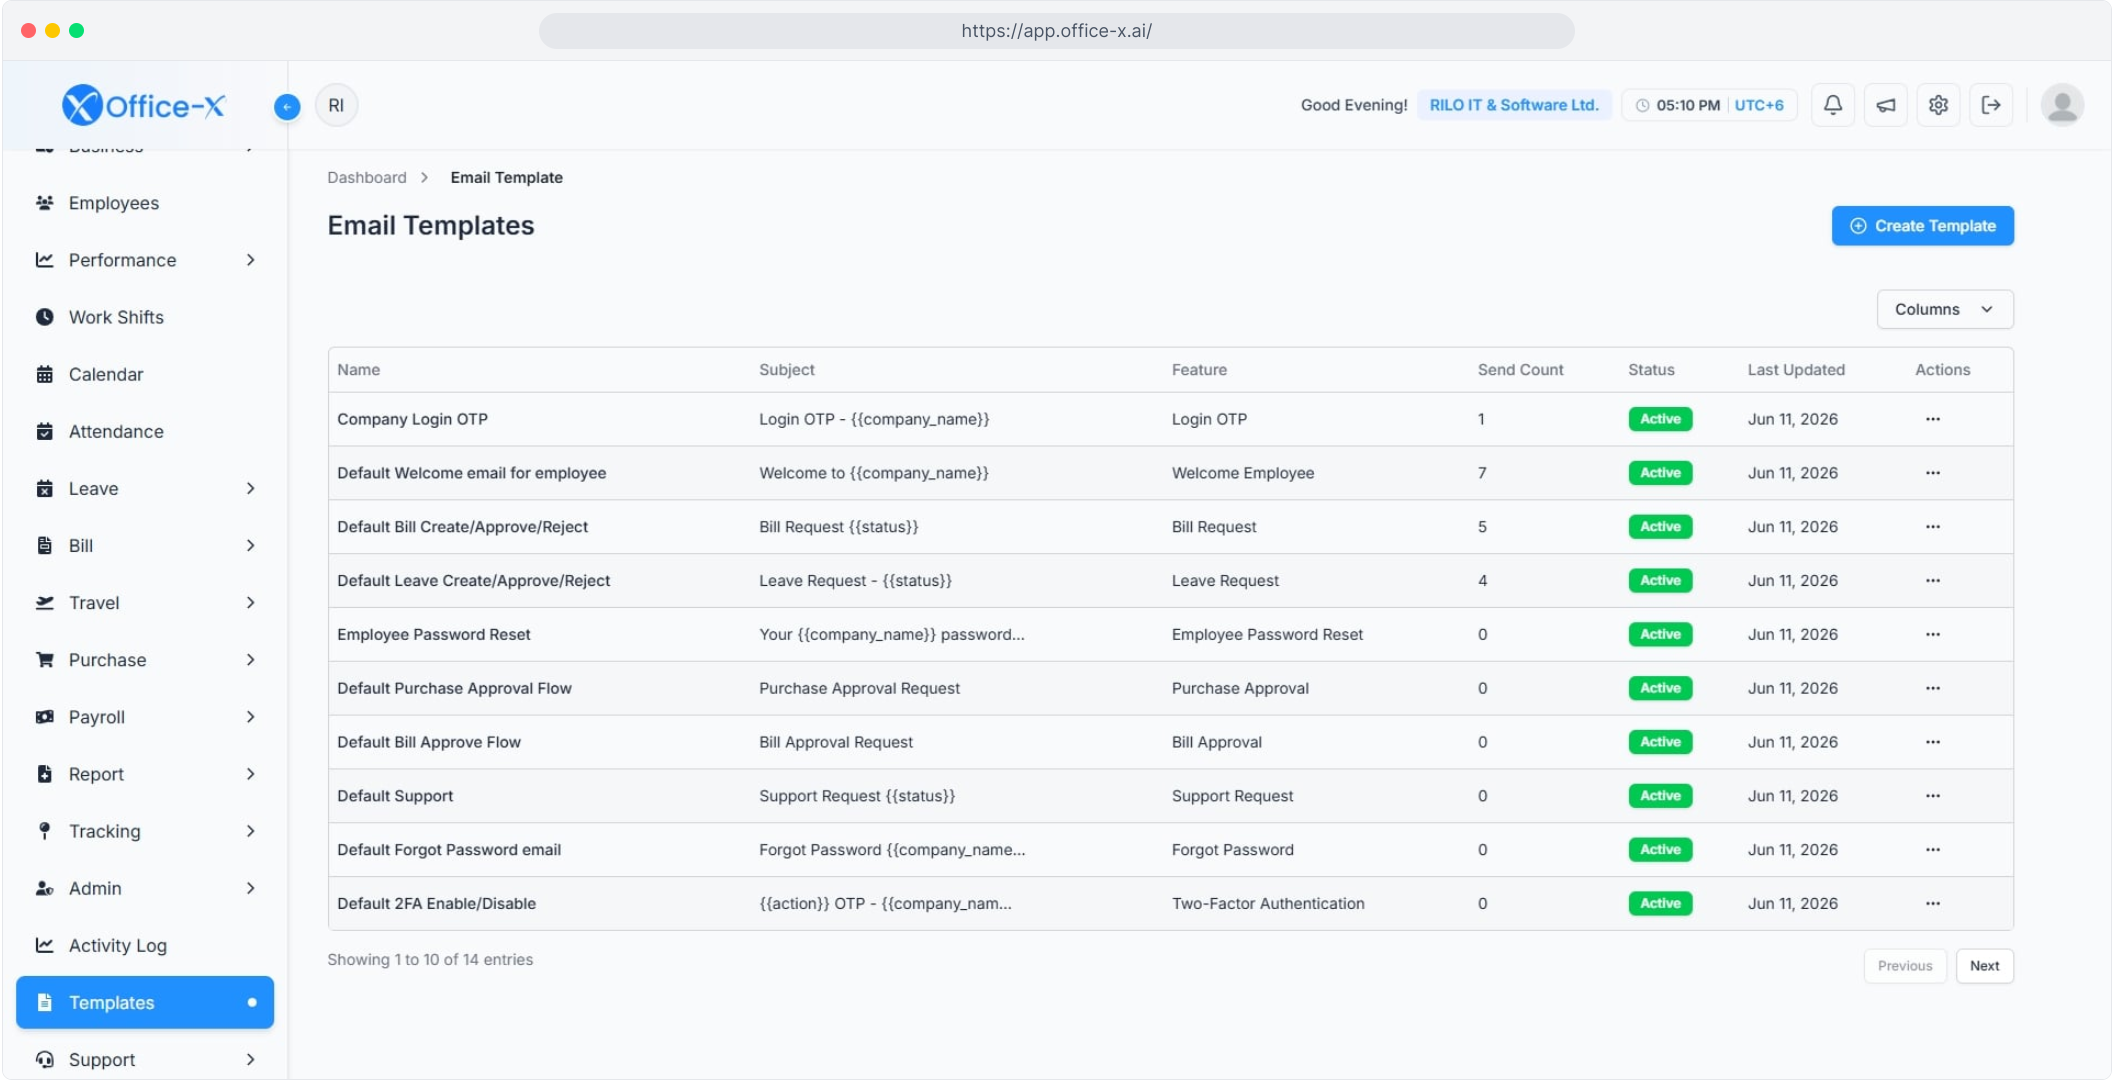Click the Calendar sidebar icon
This screenshot has width=2114, height=1080.
click(x=44, y=374)
